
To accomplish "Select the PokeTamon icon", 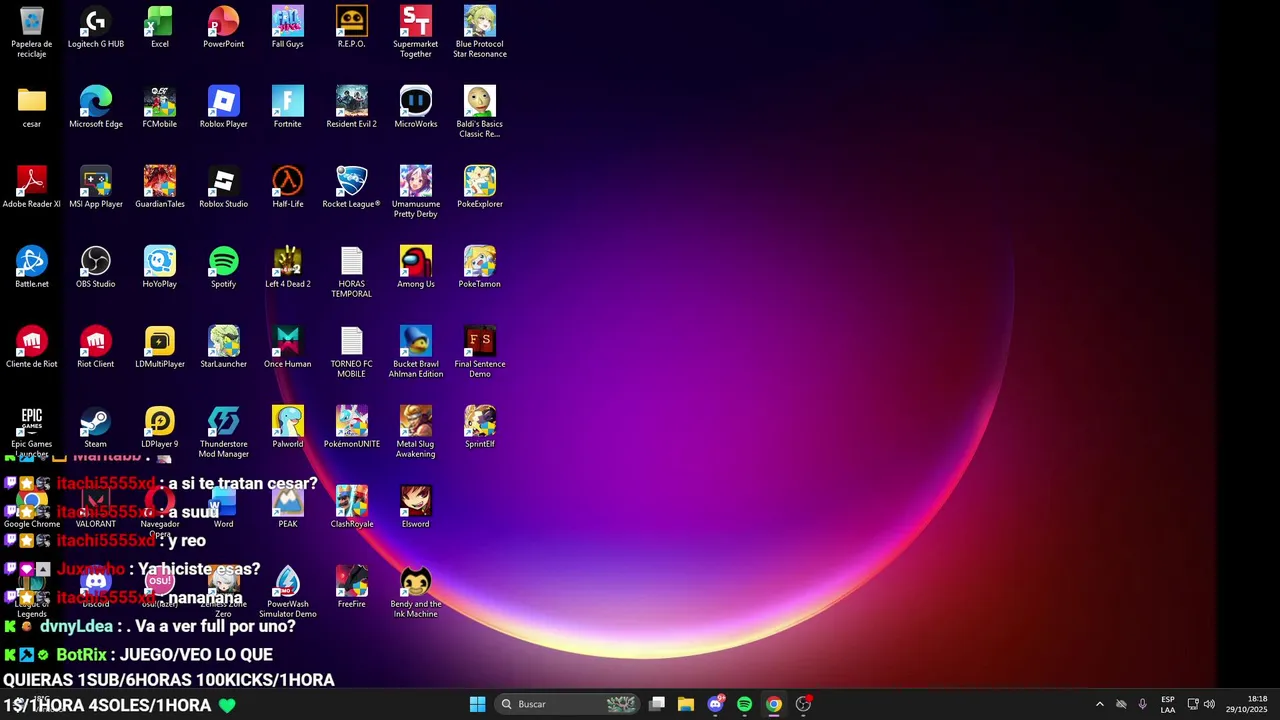I will 480,267.
